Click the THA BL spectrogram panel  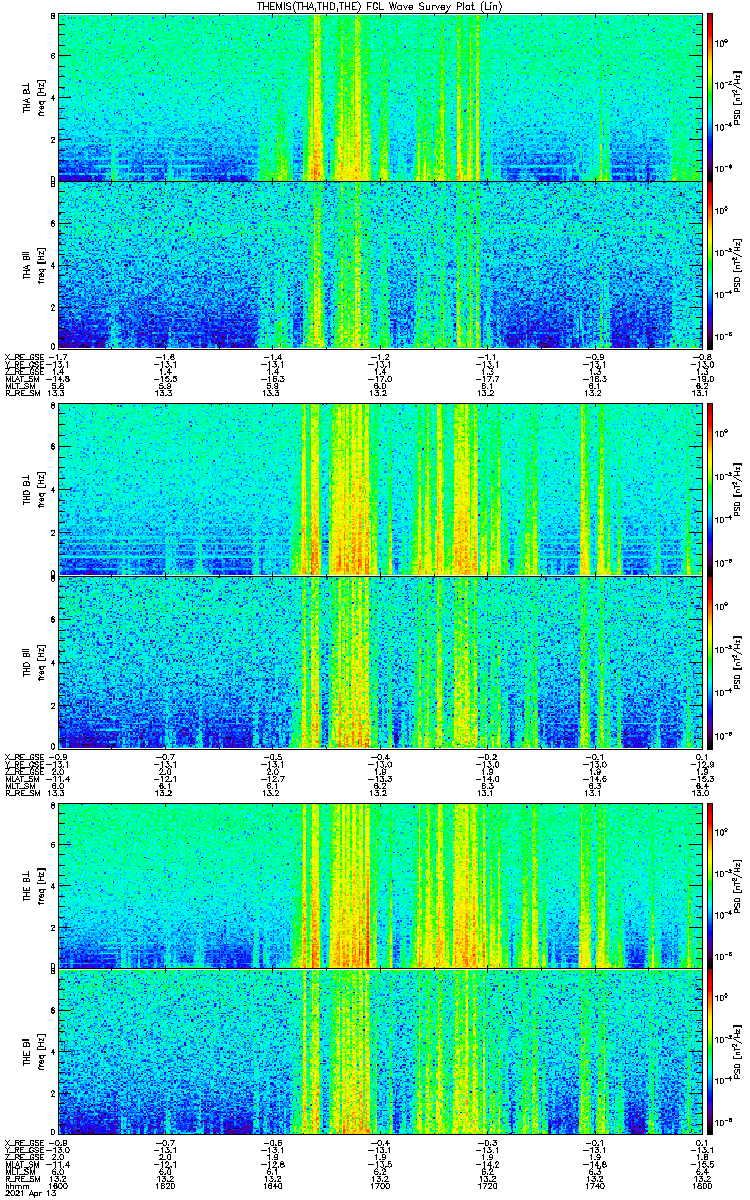pos(378,97)
